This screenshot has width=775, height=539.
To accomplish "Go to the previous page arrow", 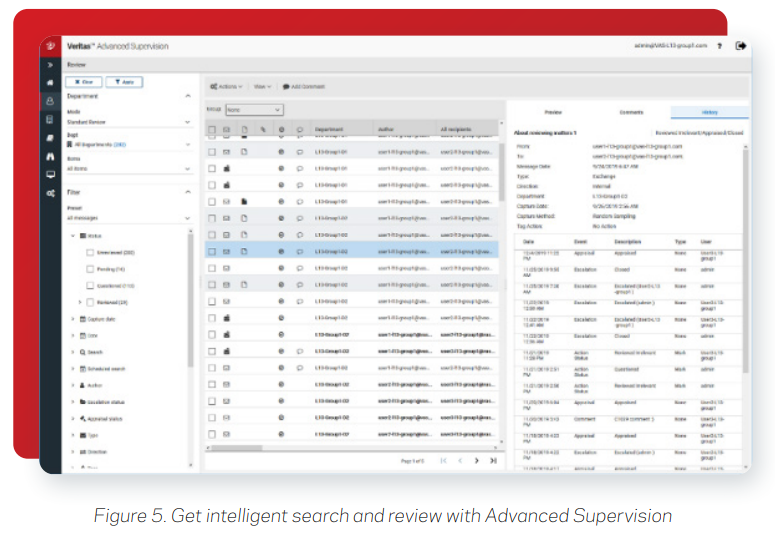I will (460, 460).
